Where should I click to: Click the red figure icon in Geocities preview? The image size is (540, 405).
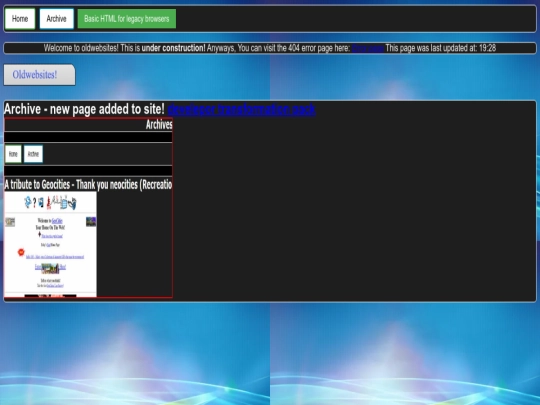49,203
